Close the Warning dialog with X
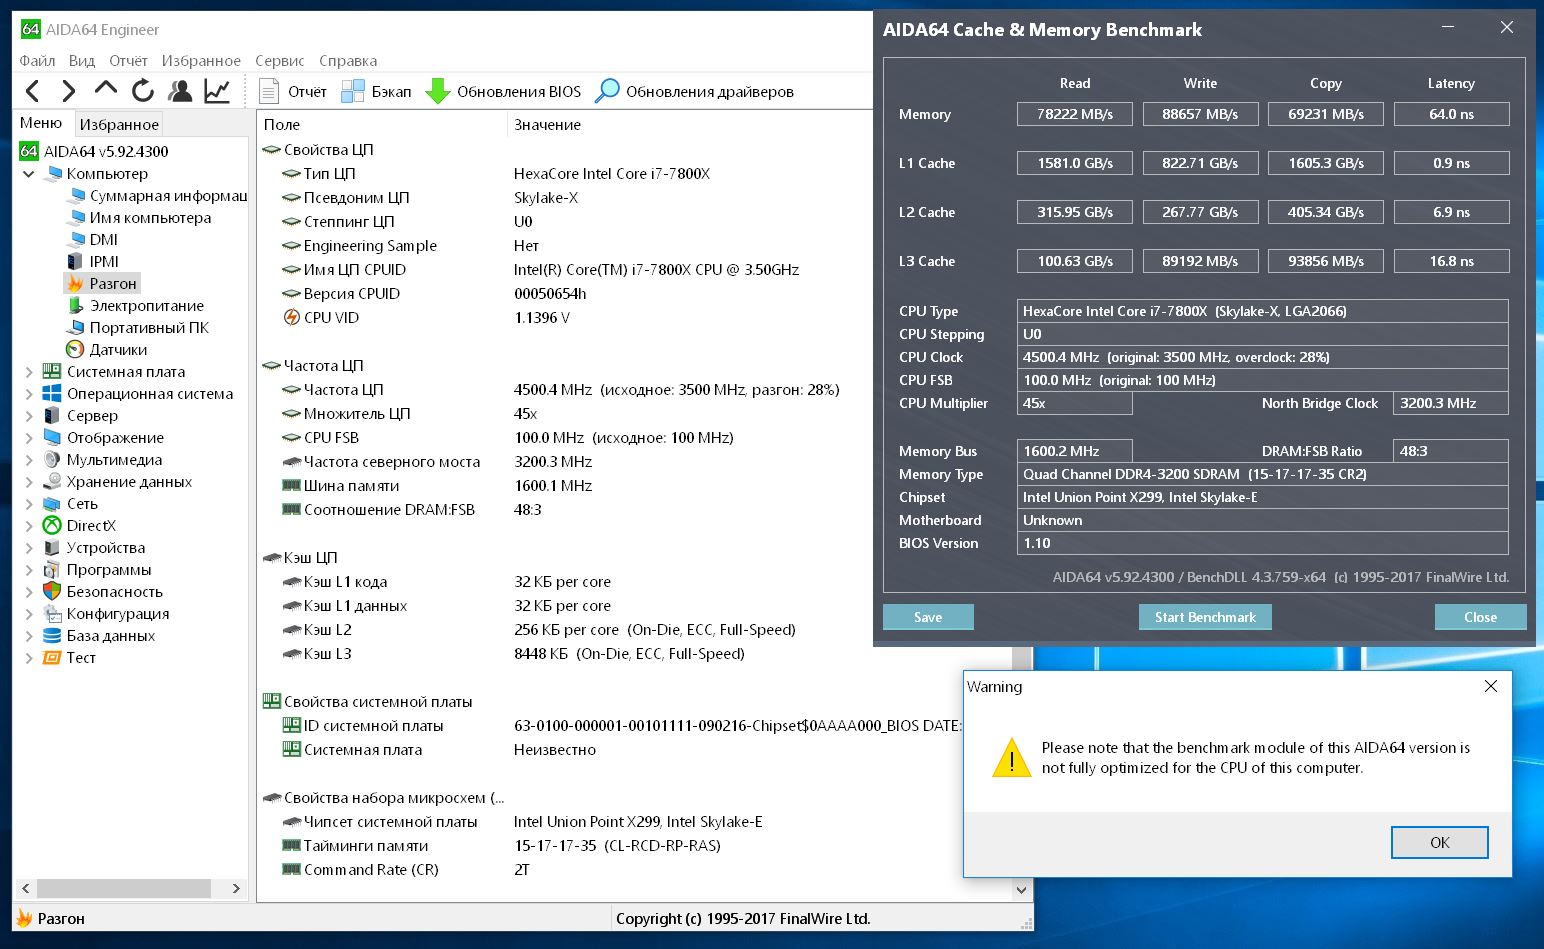The height and width of the screenshot is (949, 1544). (x=1491, y=686)
